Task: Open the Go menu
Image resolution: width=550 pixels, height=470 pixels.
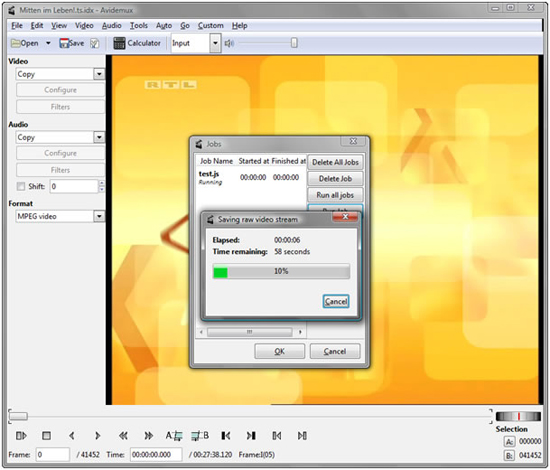Action: tap(185, 26)
